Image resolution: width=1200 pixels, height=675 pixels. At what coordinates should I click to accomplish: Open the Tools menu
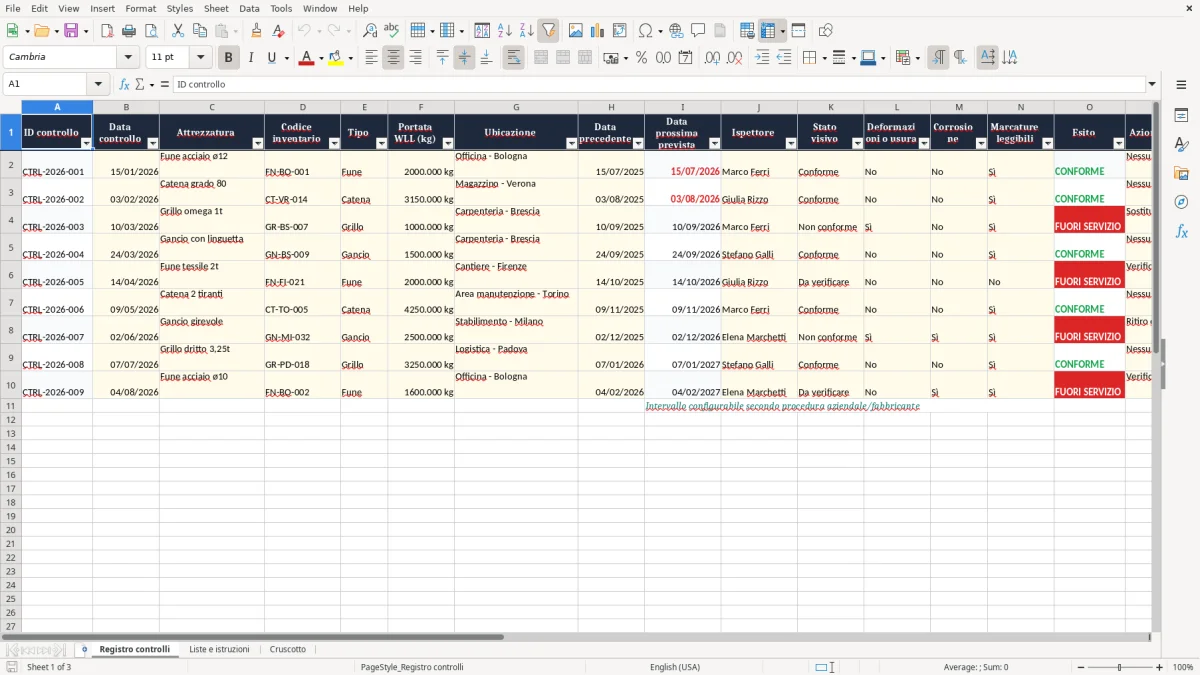281,8
